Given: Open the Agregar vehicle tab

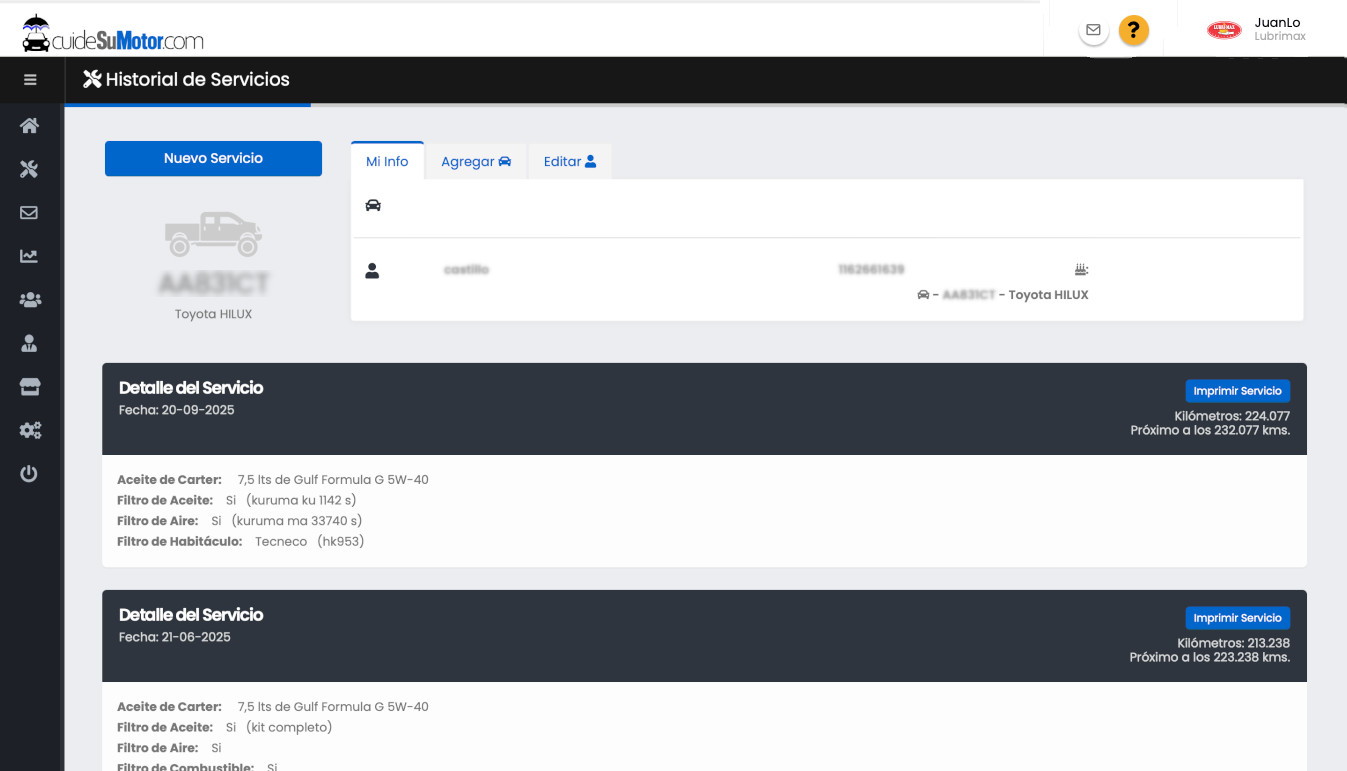Looking at the screenshot, I should (476, 162).
